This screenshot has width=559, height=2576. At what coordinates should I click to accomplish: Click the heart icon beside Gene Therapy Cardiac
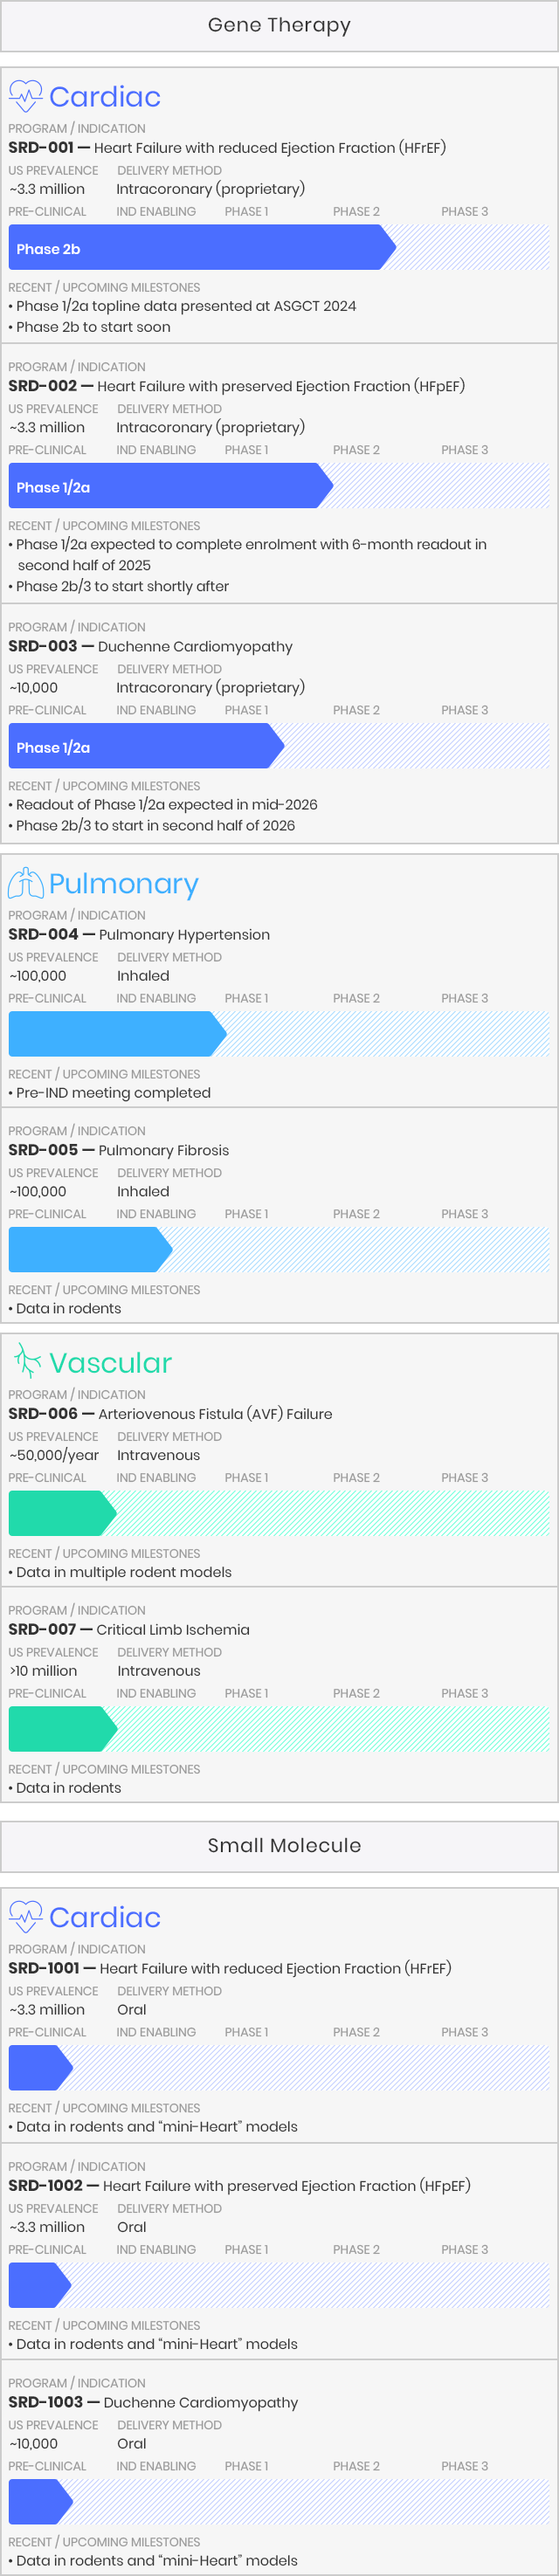(25, 96)
